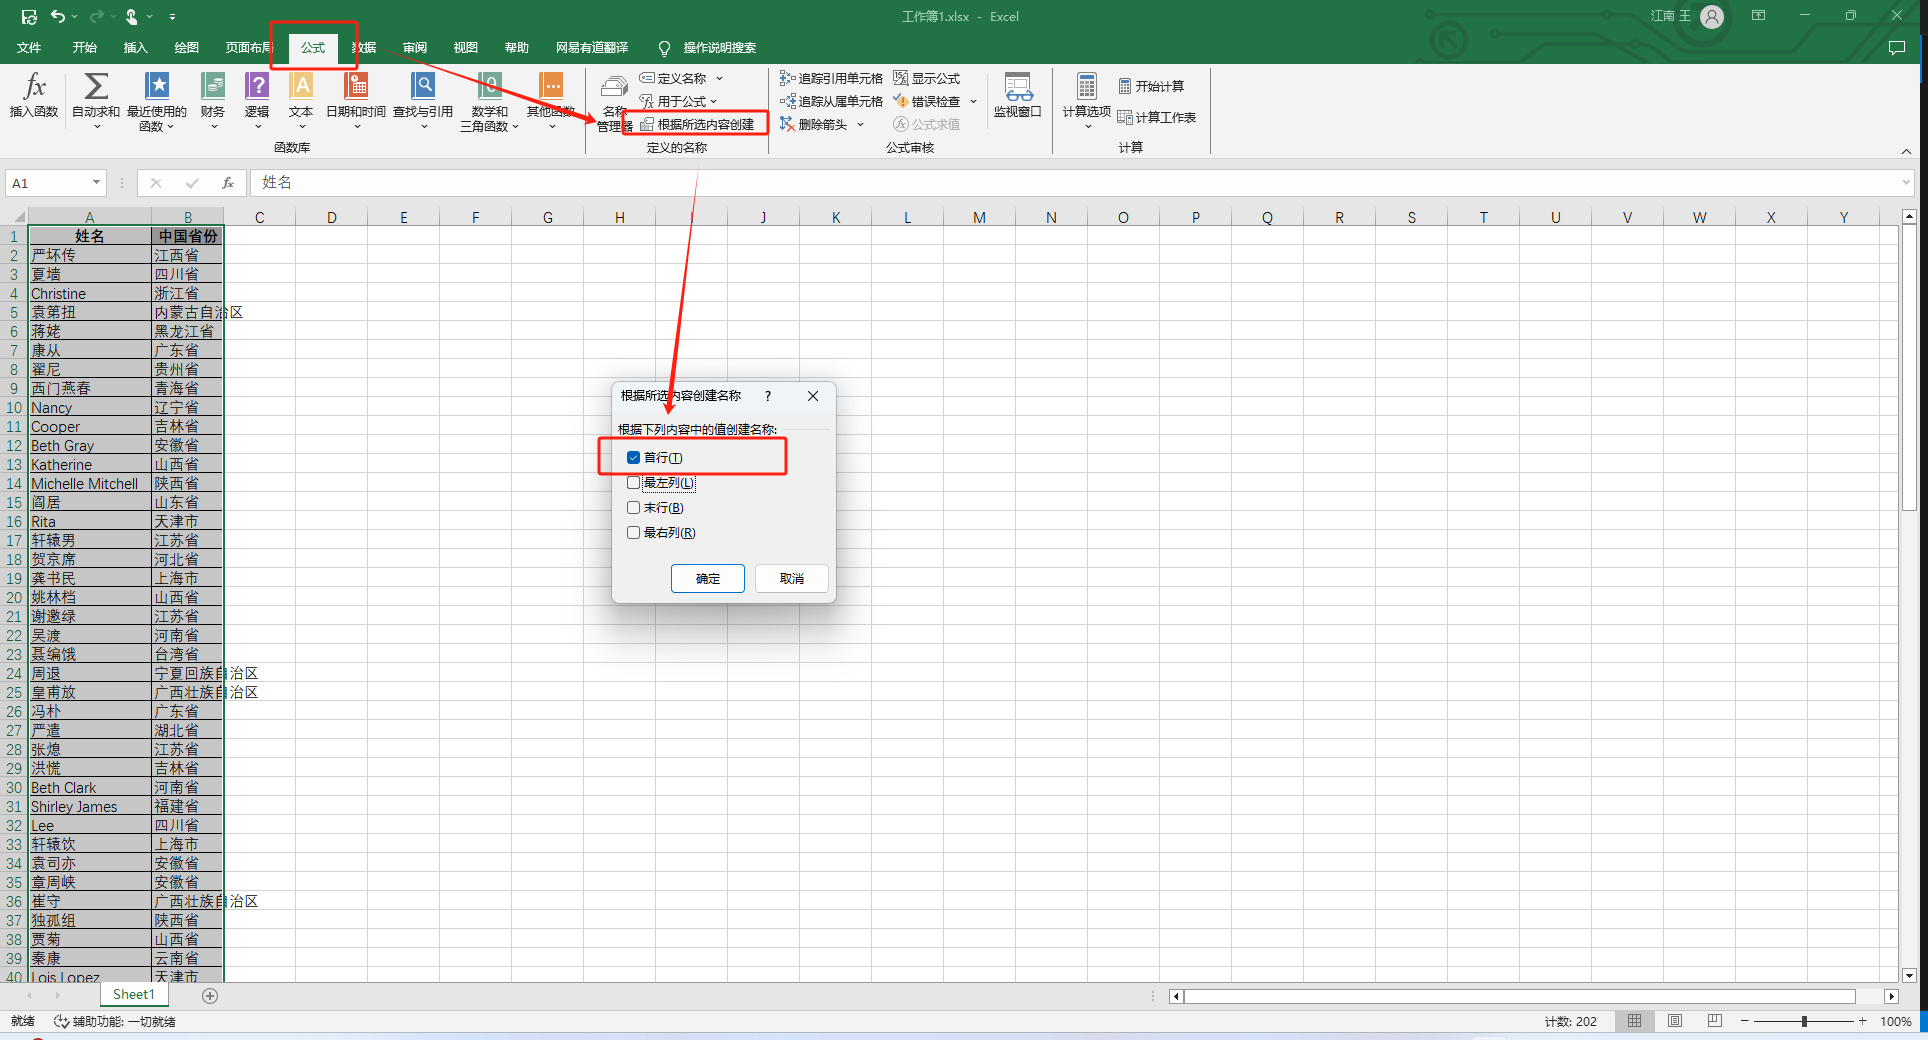Open the 日期和时间 functions icon
The width and height of the screenshot is (1928, 1040).
355,88
